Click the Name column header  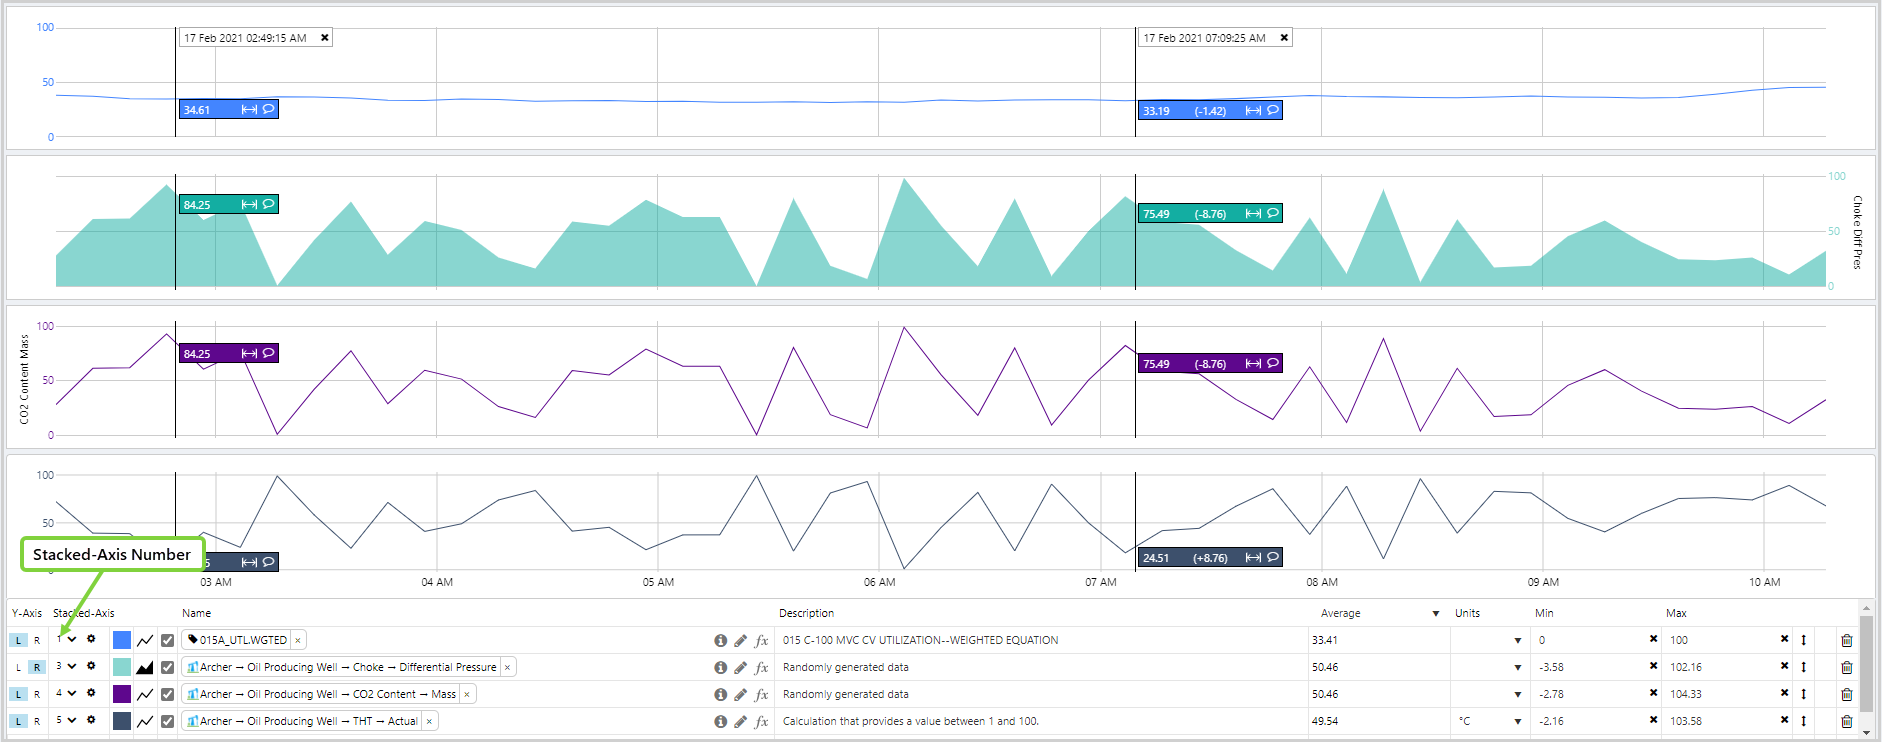point(196,613)
